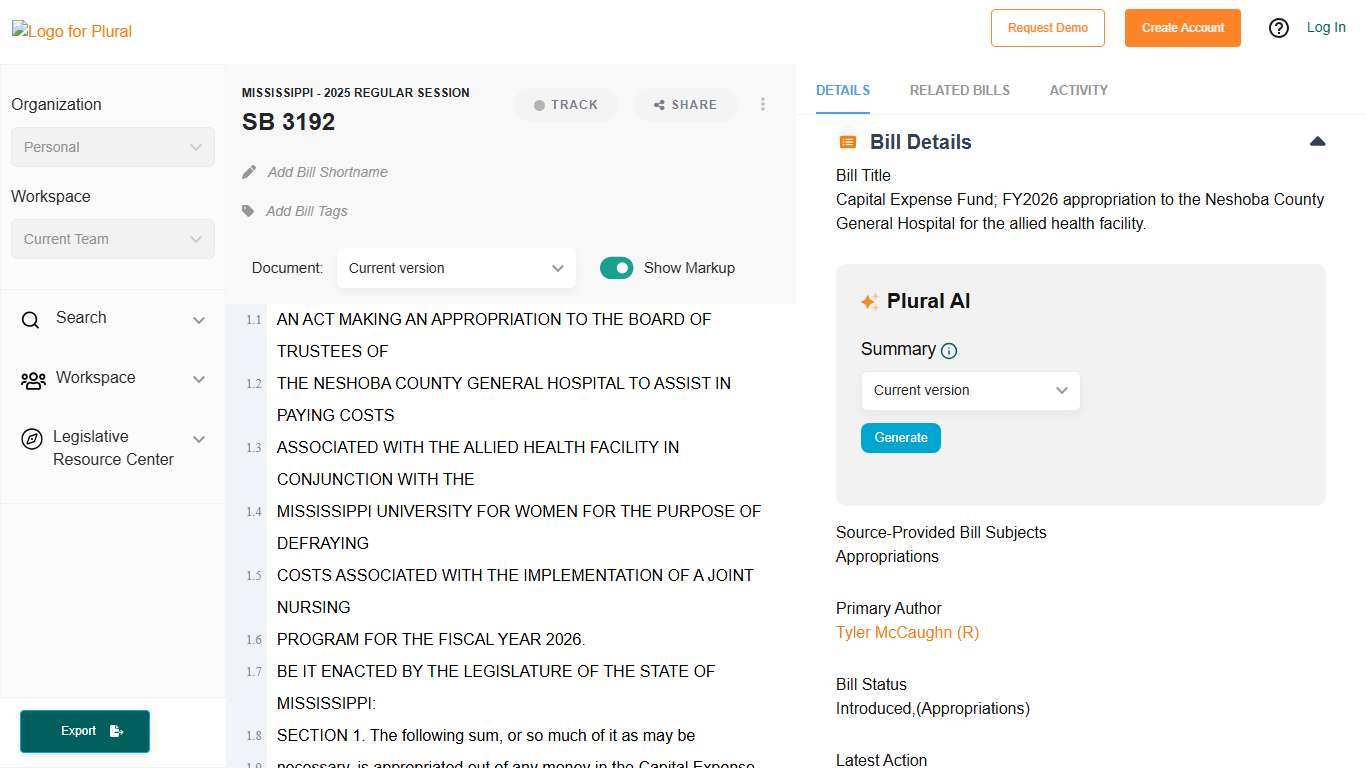The image size is (1366, 768).
Task: Click the help question mark icon
Action: pos(1278,28)
